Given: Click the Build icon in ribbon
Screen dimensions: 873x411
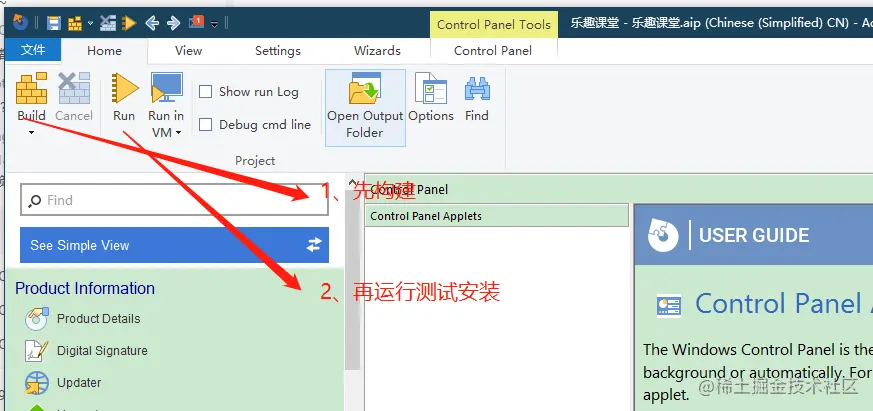Looking at the screenshot, I should tap(31, 88).
